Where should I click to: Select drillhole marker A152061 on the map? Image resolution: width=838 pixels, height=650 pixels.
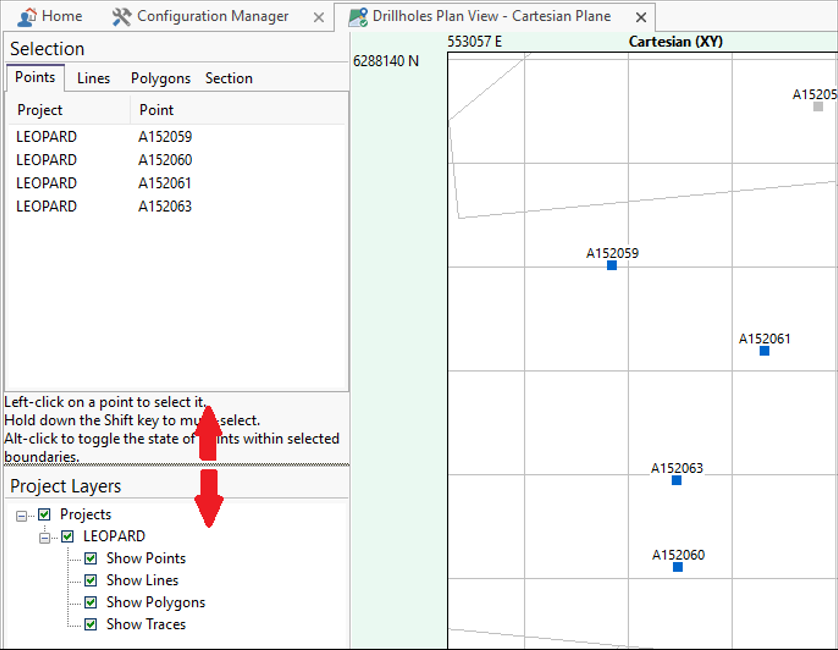point(764,351)
